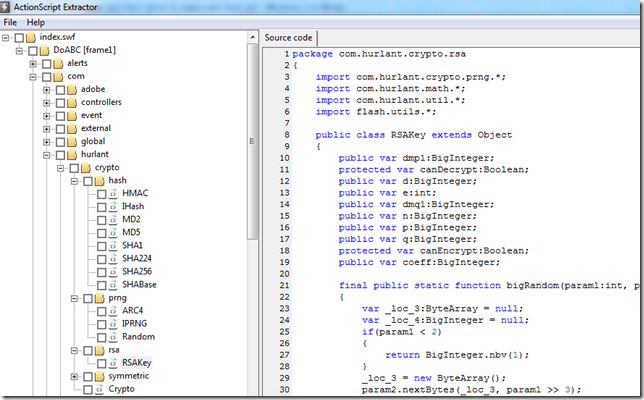Click the SHABase class file icon

click(x=113, y=285)
